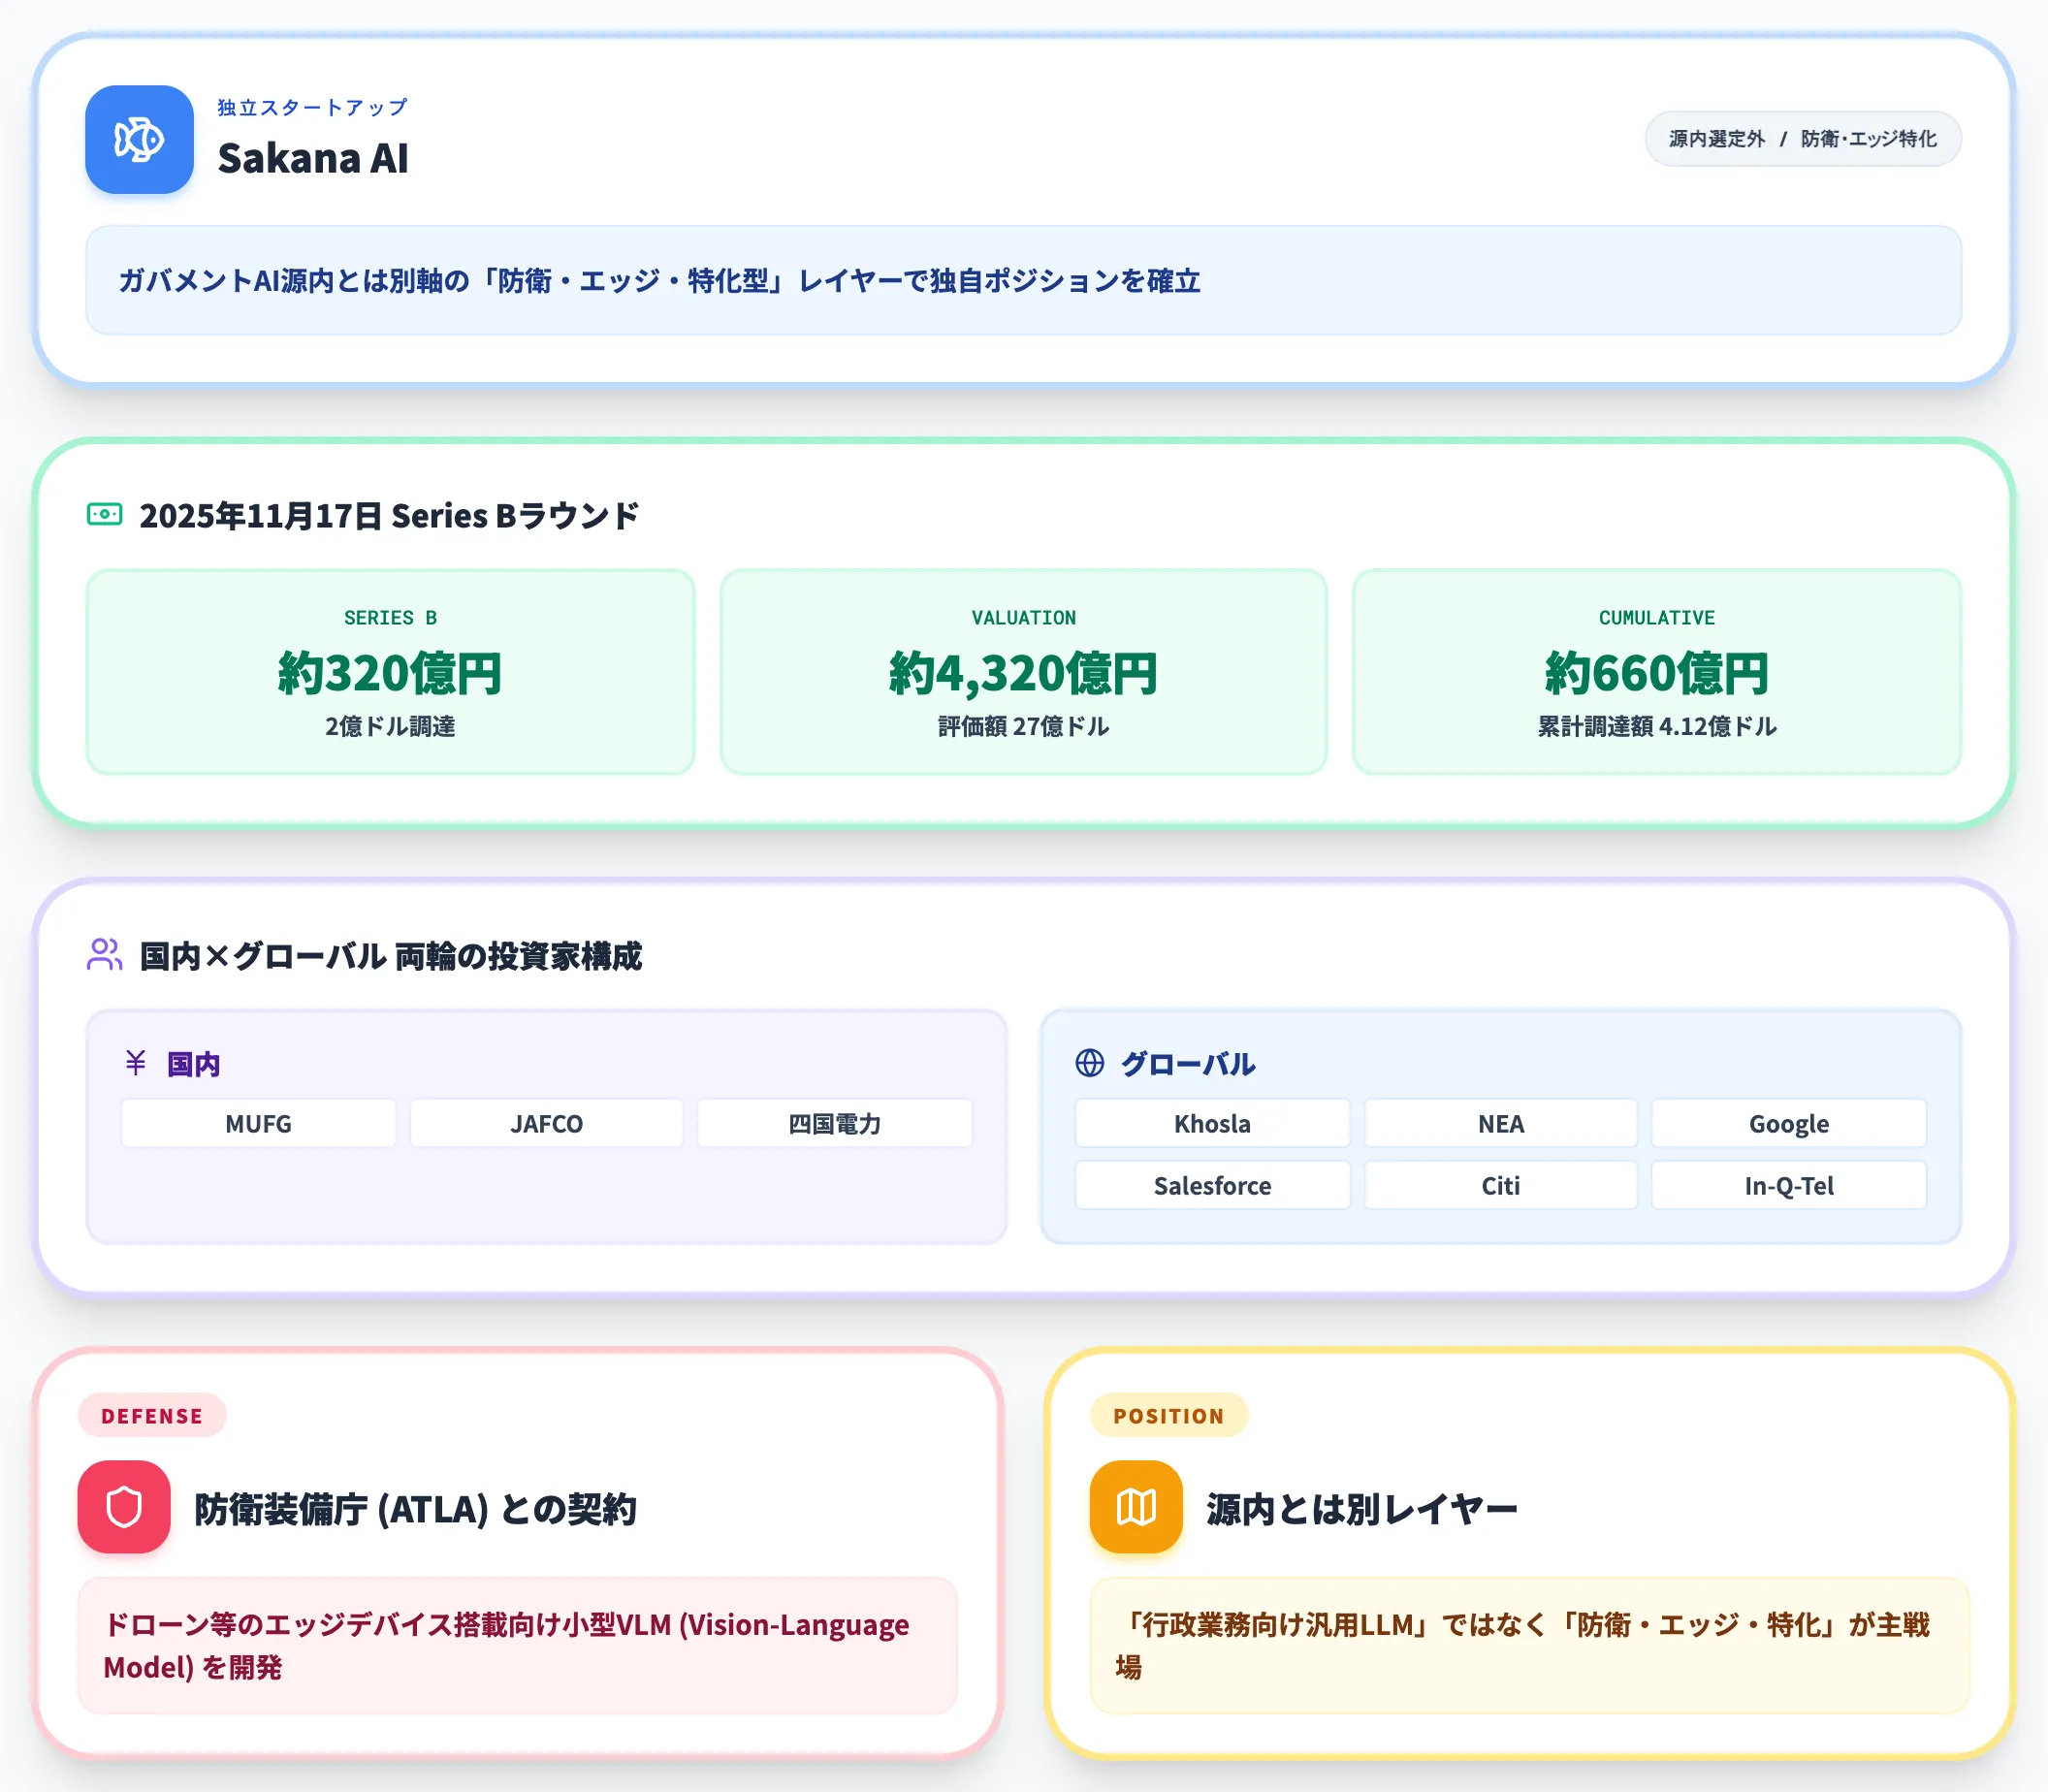Select the Citi investor chip
Screen dimensions: 2048x1792
coord(1501,1186)
